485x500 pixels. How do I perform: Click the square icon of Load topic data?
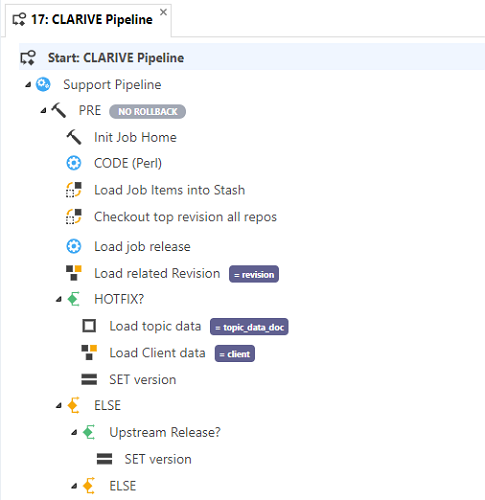coord(89,326)
